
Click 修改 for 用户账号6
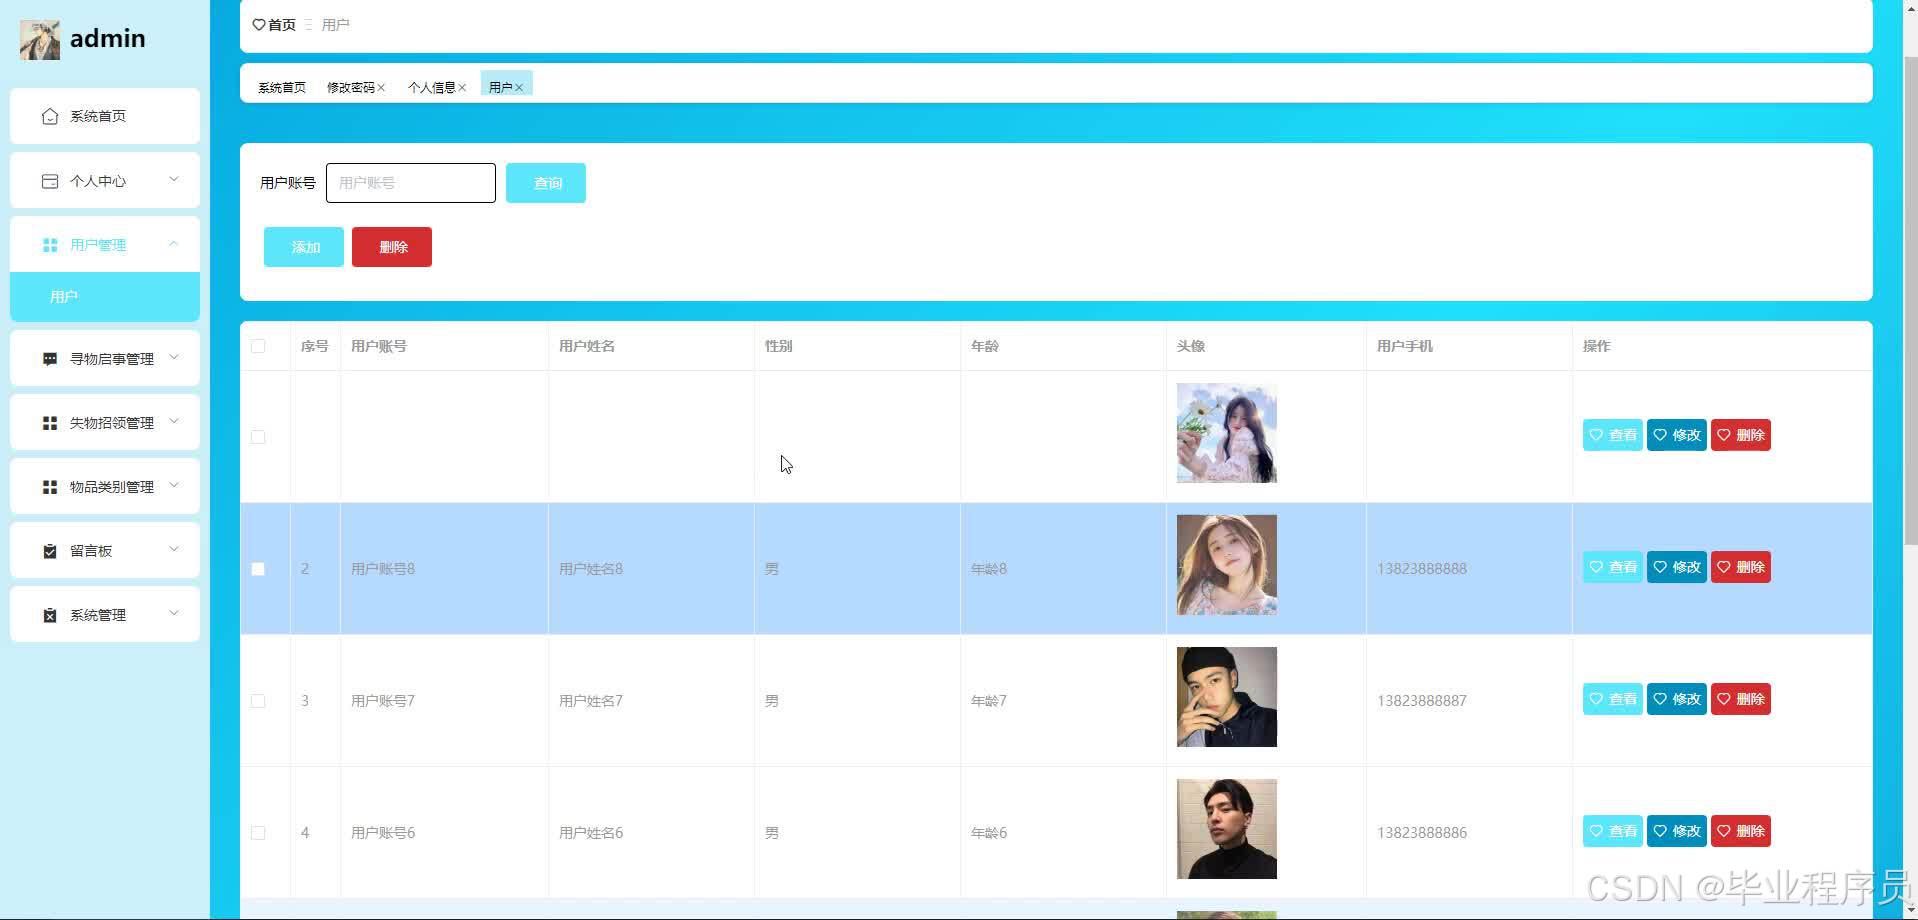(1677, 831)
